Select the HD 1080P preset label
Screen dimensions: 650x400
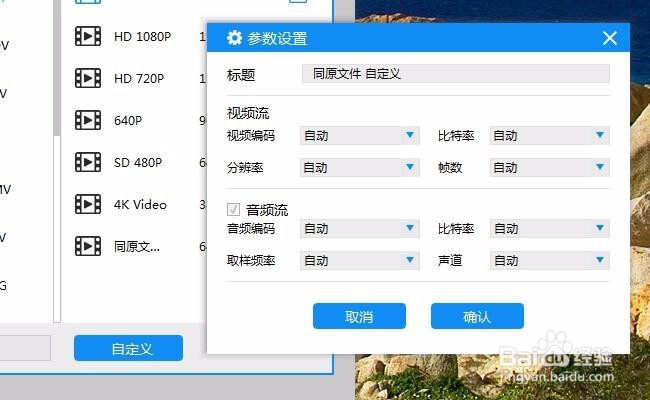tap(142, 36)
